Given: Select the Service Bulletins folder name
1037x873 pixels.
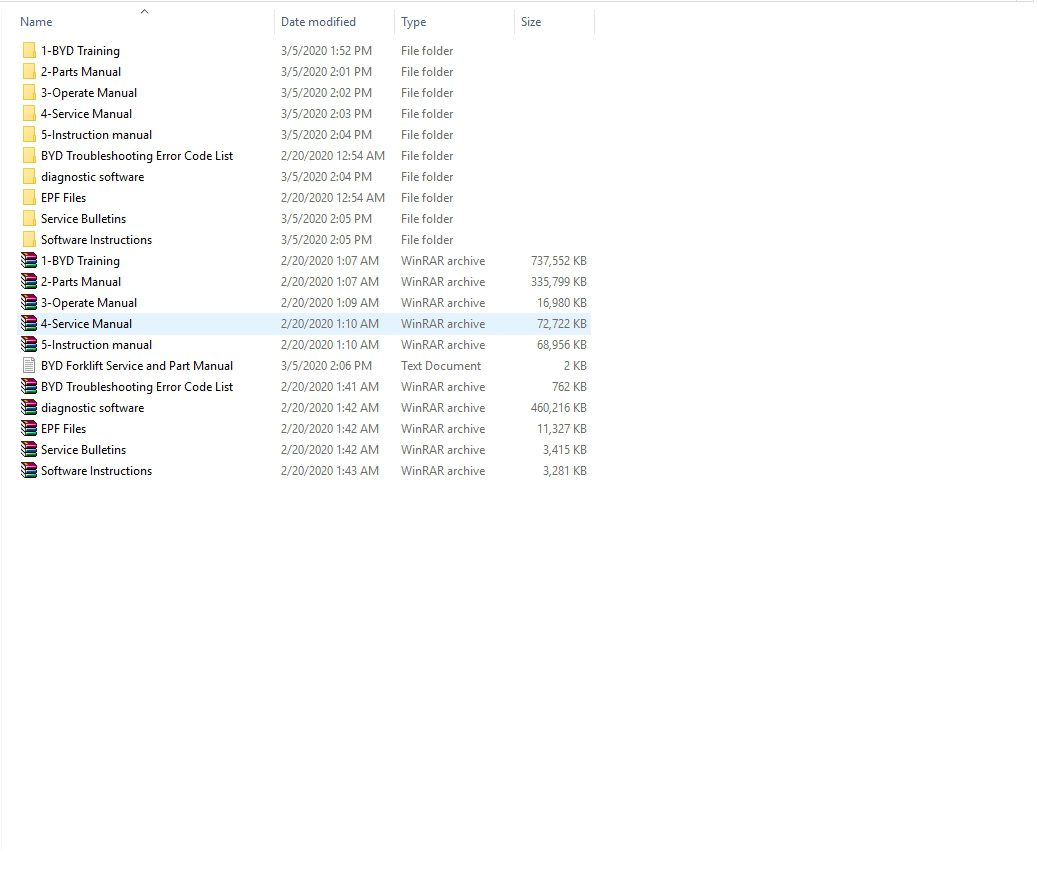Looking at the screenshot, I should [x=83, y=219].
